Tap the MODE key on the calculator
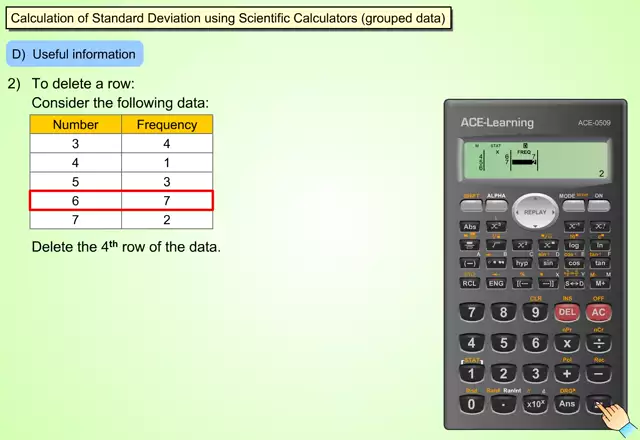The height and width of the screenshot is (440, 640). [x=573, y=205]
